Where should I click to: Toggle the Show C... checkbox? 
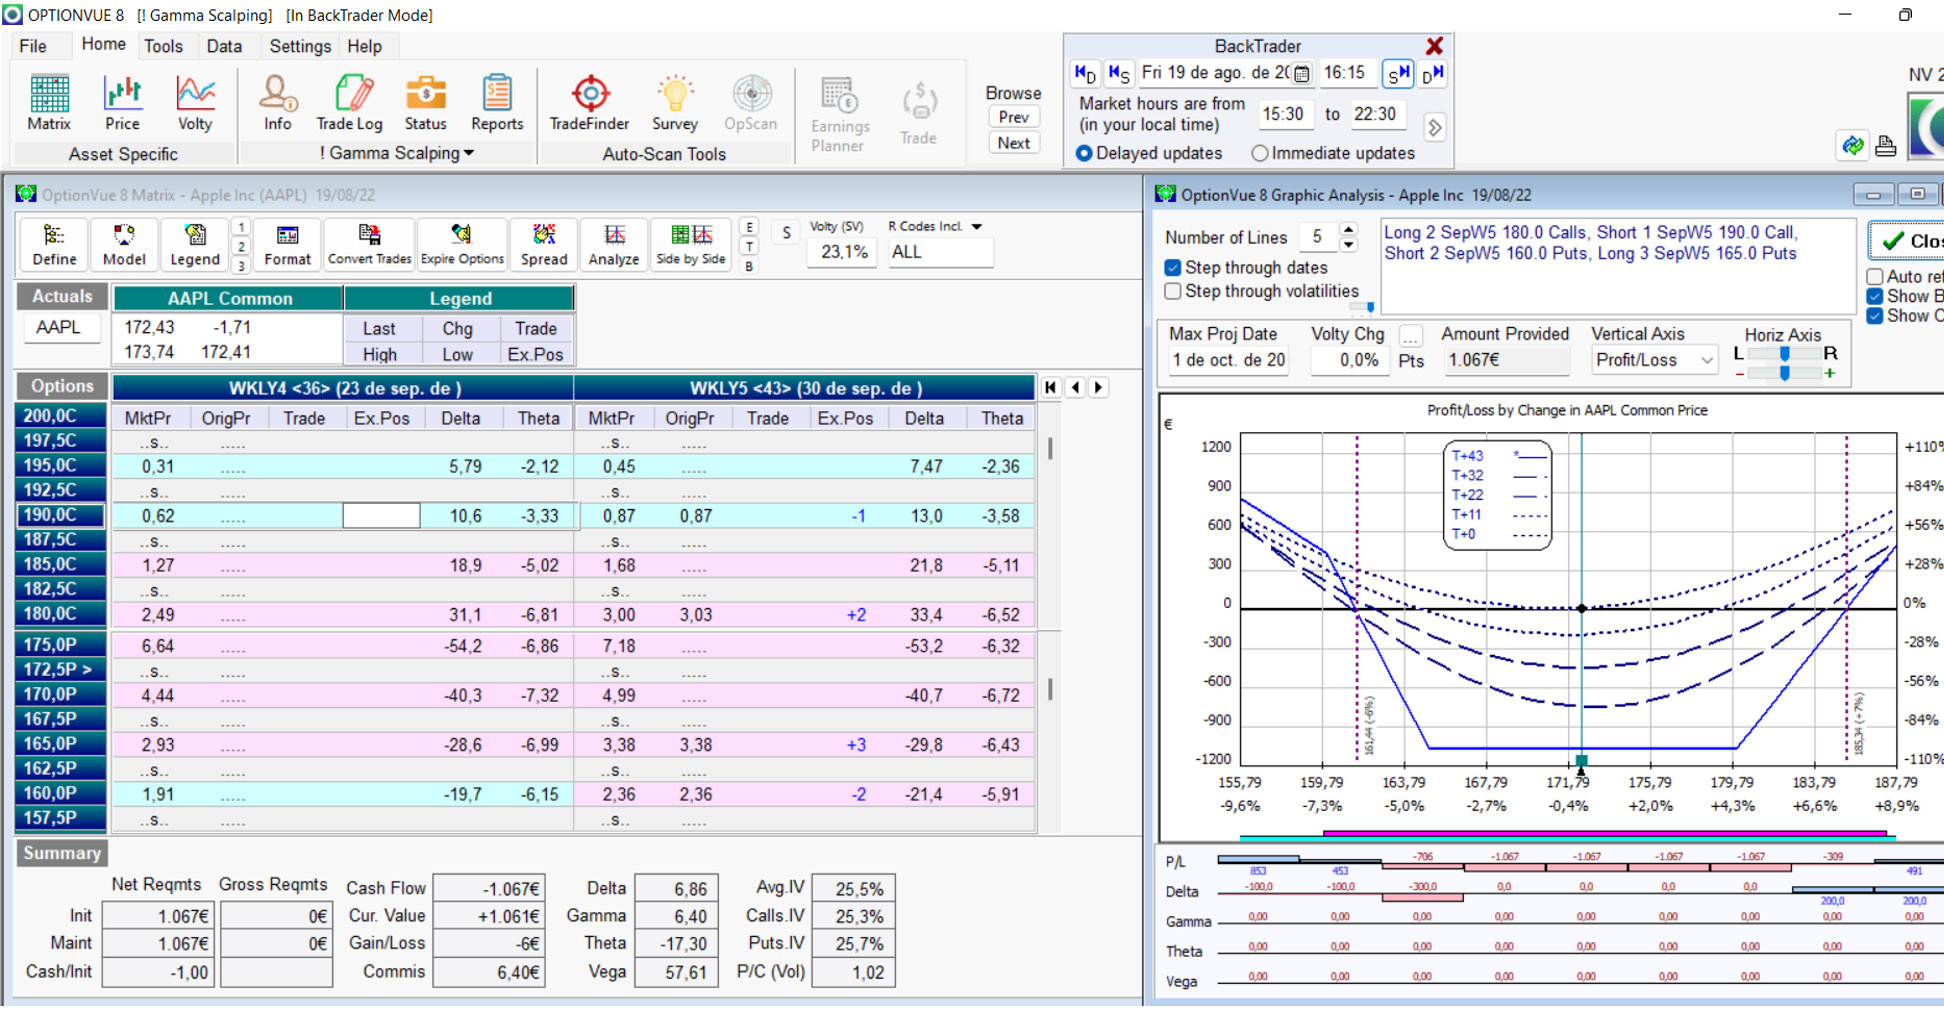pyautogui.click(x=1875, y=316)
